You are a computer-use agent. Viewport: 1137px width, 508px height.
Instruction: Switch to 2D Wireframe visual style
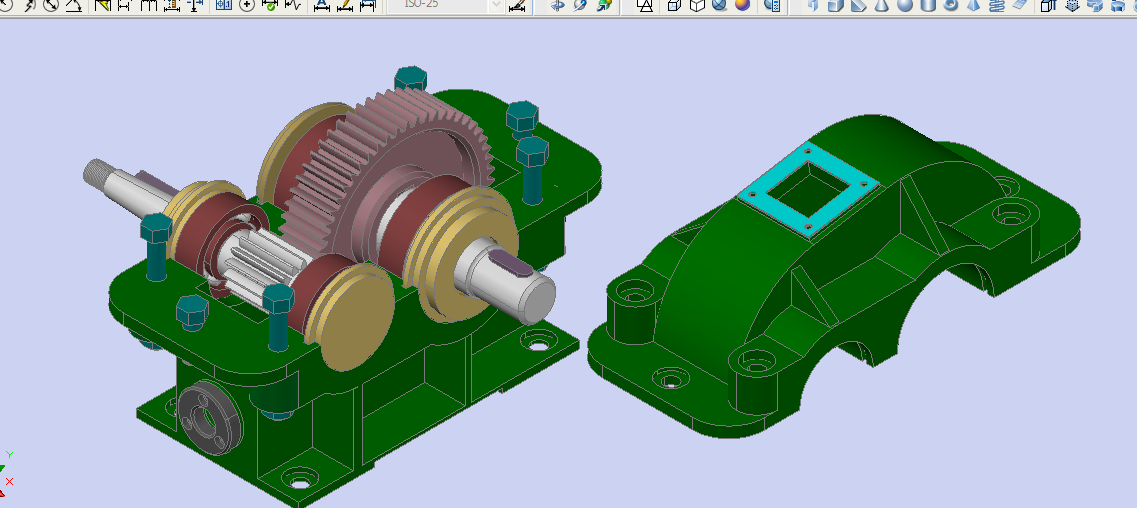645,4
